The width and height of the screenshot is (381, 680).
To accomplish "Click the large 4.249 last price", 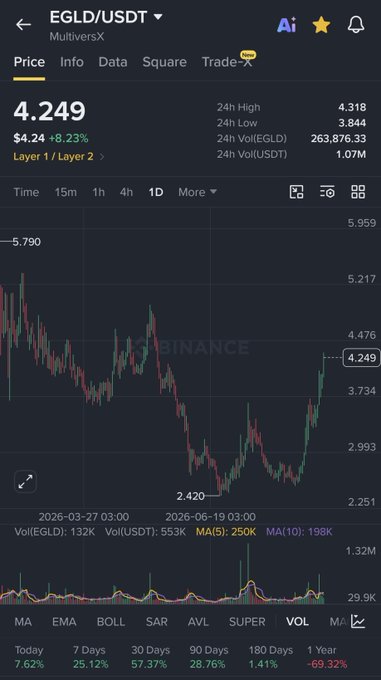I will click(x=49, y=111).
